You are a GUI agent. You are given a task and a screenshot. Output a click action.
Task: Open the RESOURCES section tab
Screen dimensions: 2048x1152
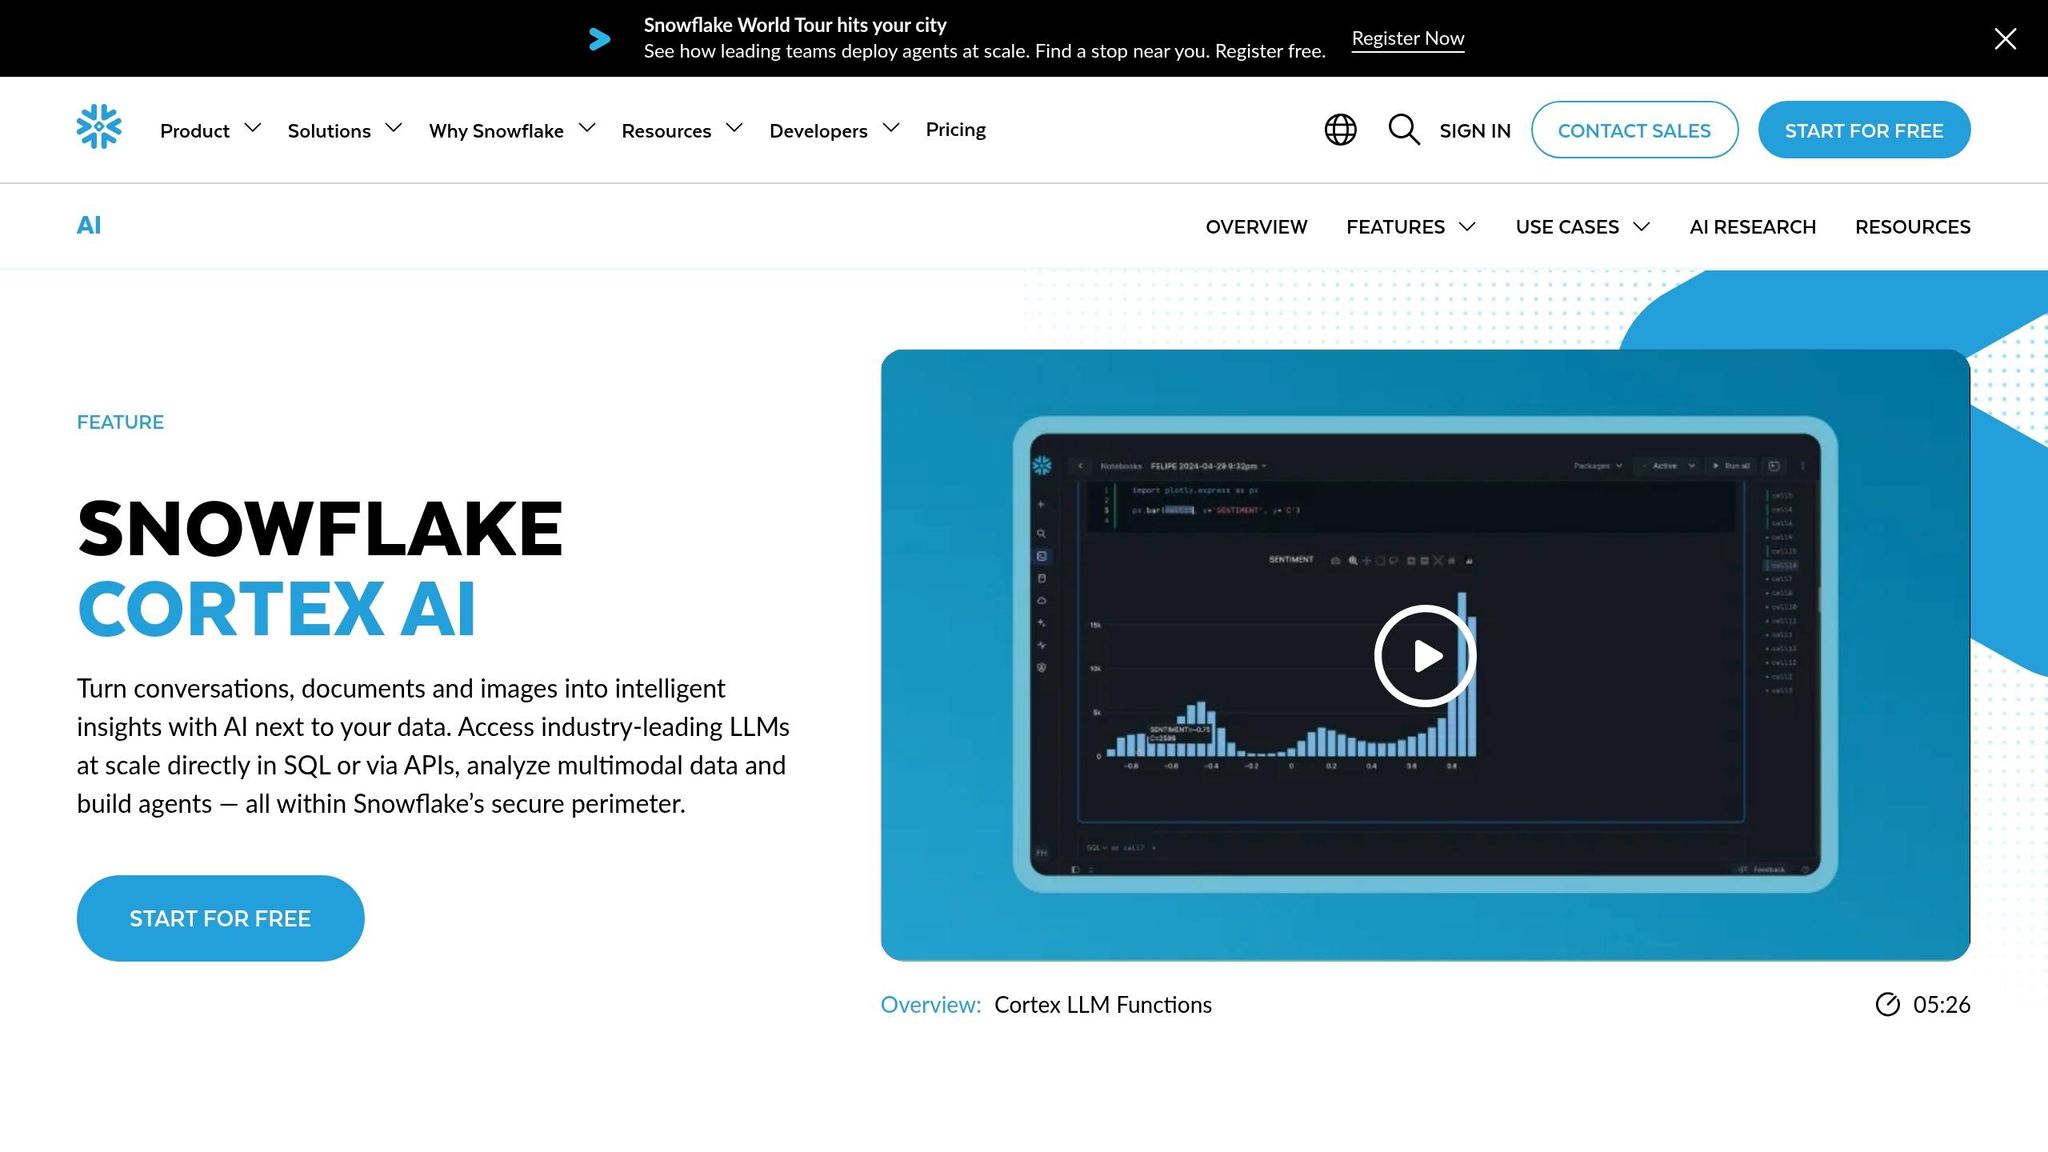1913,227
